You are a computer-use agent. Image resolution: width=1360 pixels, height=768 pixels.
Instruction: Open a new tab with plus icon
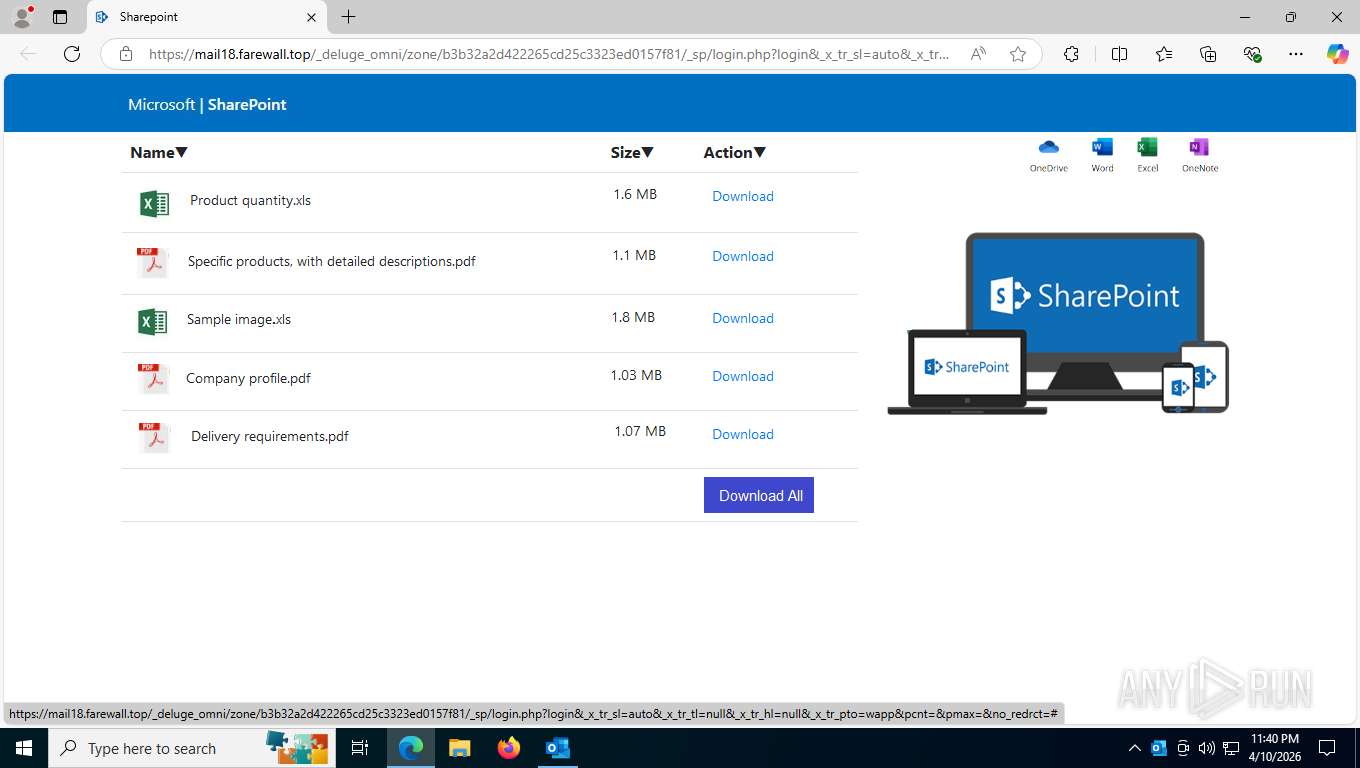[x=348, y=17]
